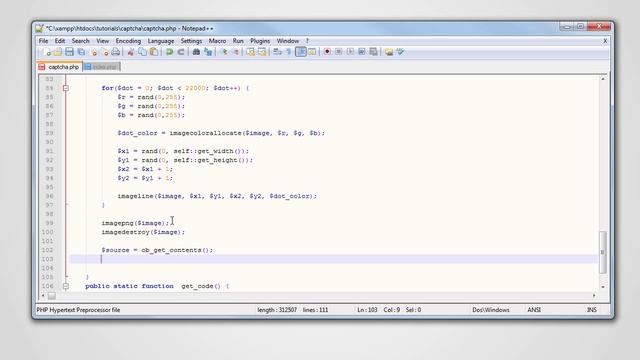Image resolution: width=640 pixels, height=360 pixels.
Task: Open the Search menu
Action: point(80,41)
